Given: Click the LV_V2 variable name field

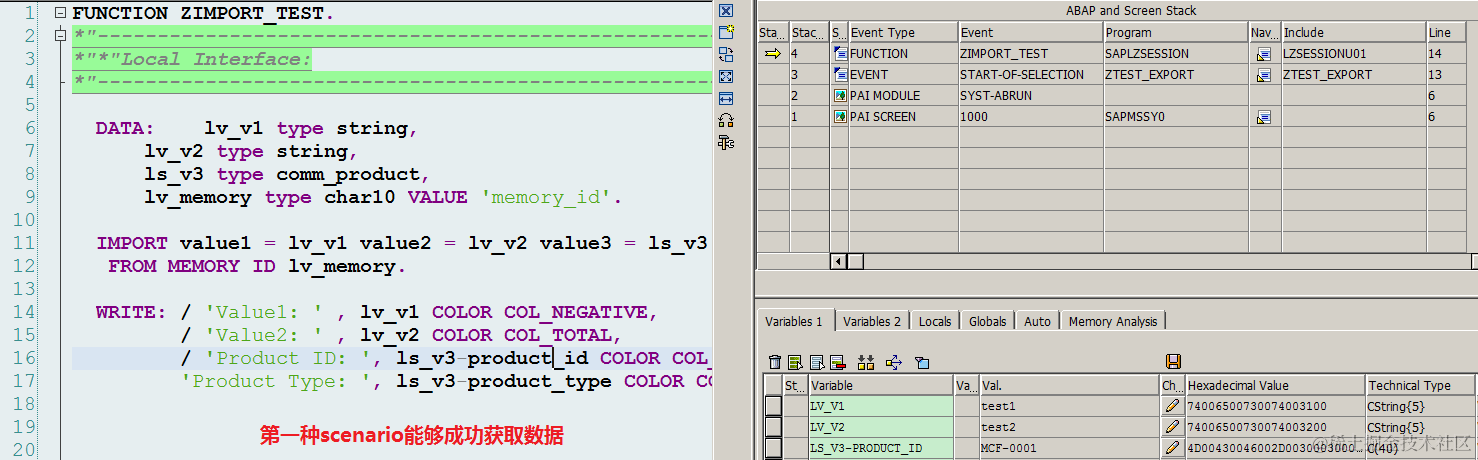Looking at the screenshot, I should click(x=880, y=427).
